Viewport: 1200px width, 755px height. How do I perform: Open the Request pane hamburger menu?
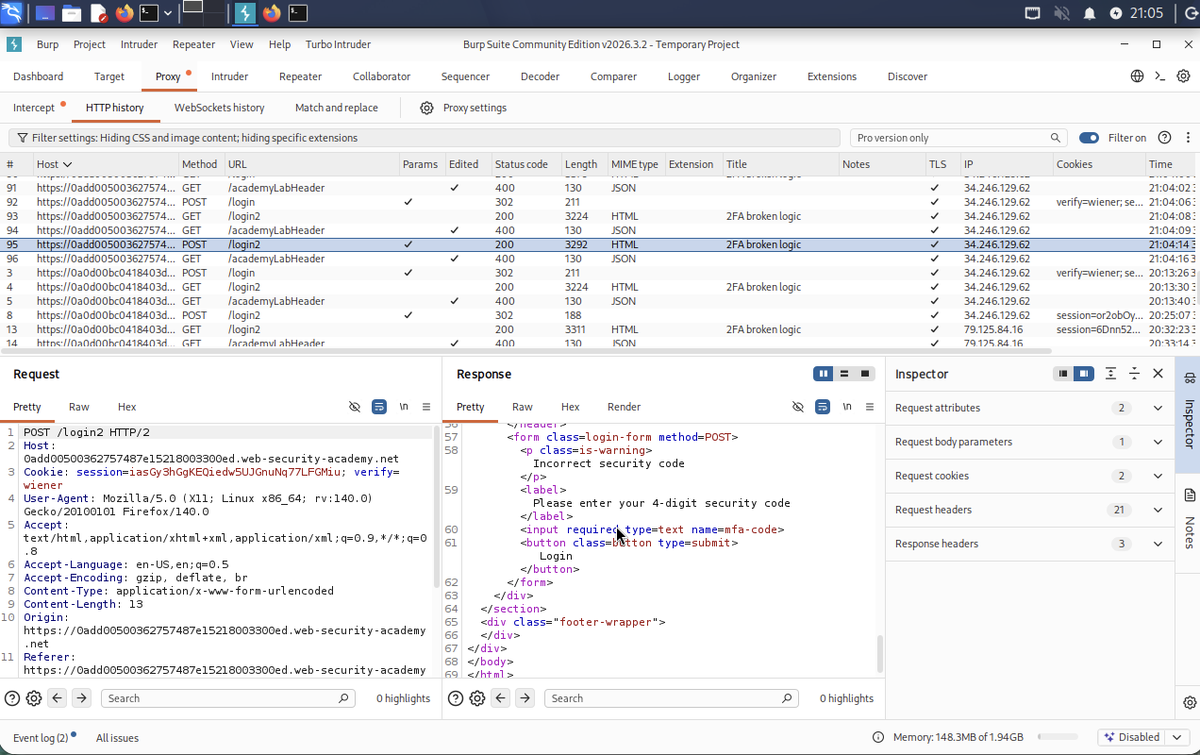click(426, 407)
